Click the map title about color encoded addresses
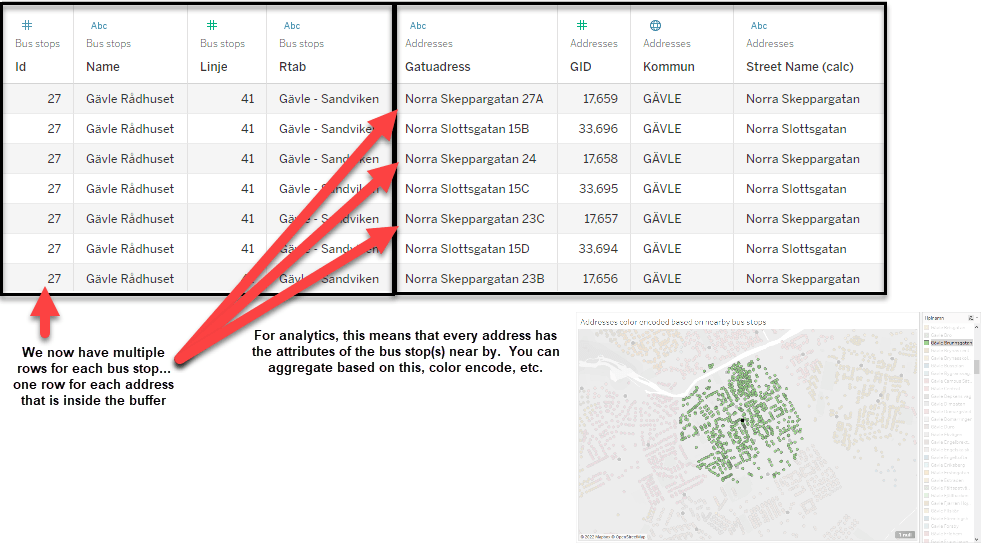The height and width of the screenshot is (543, 981). [x=673, y=322]
